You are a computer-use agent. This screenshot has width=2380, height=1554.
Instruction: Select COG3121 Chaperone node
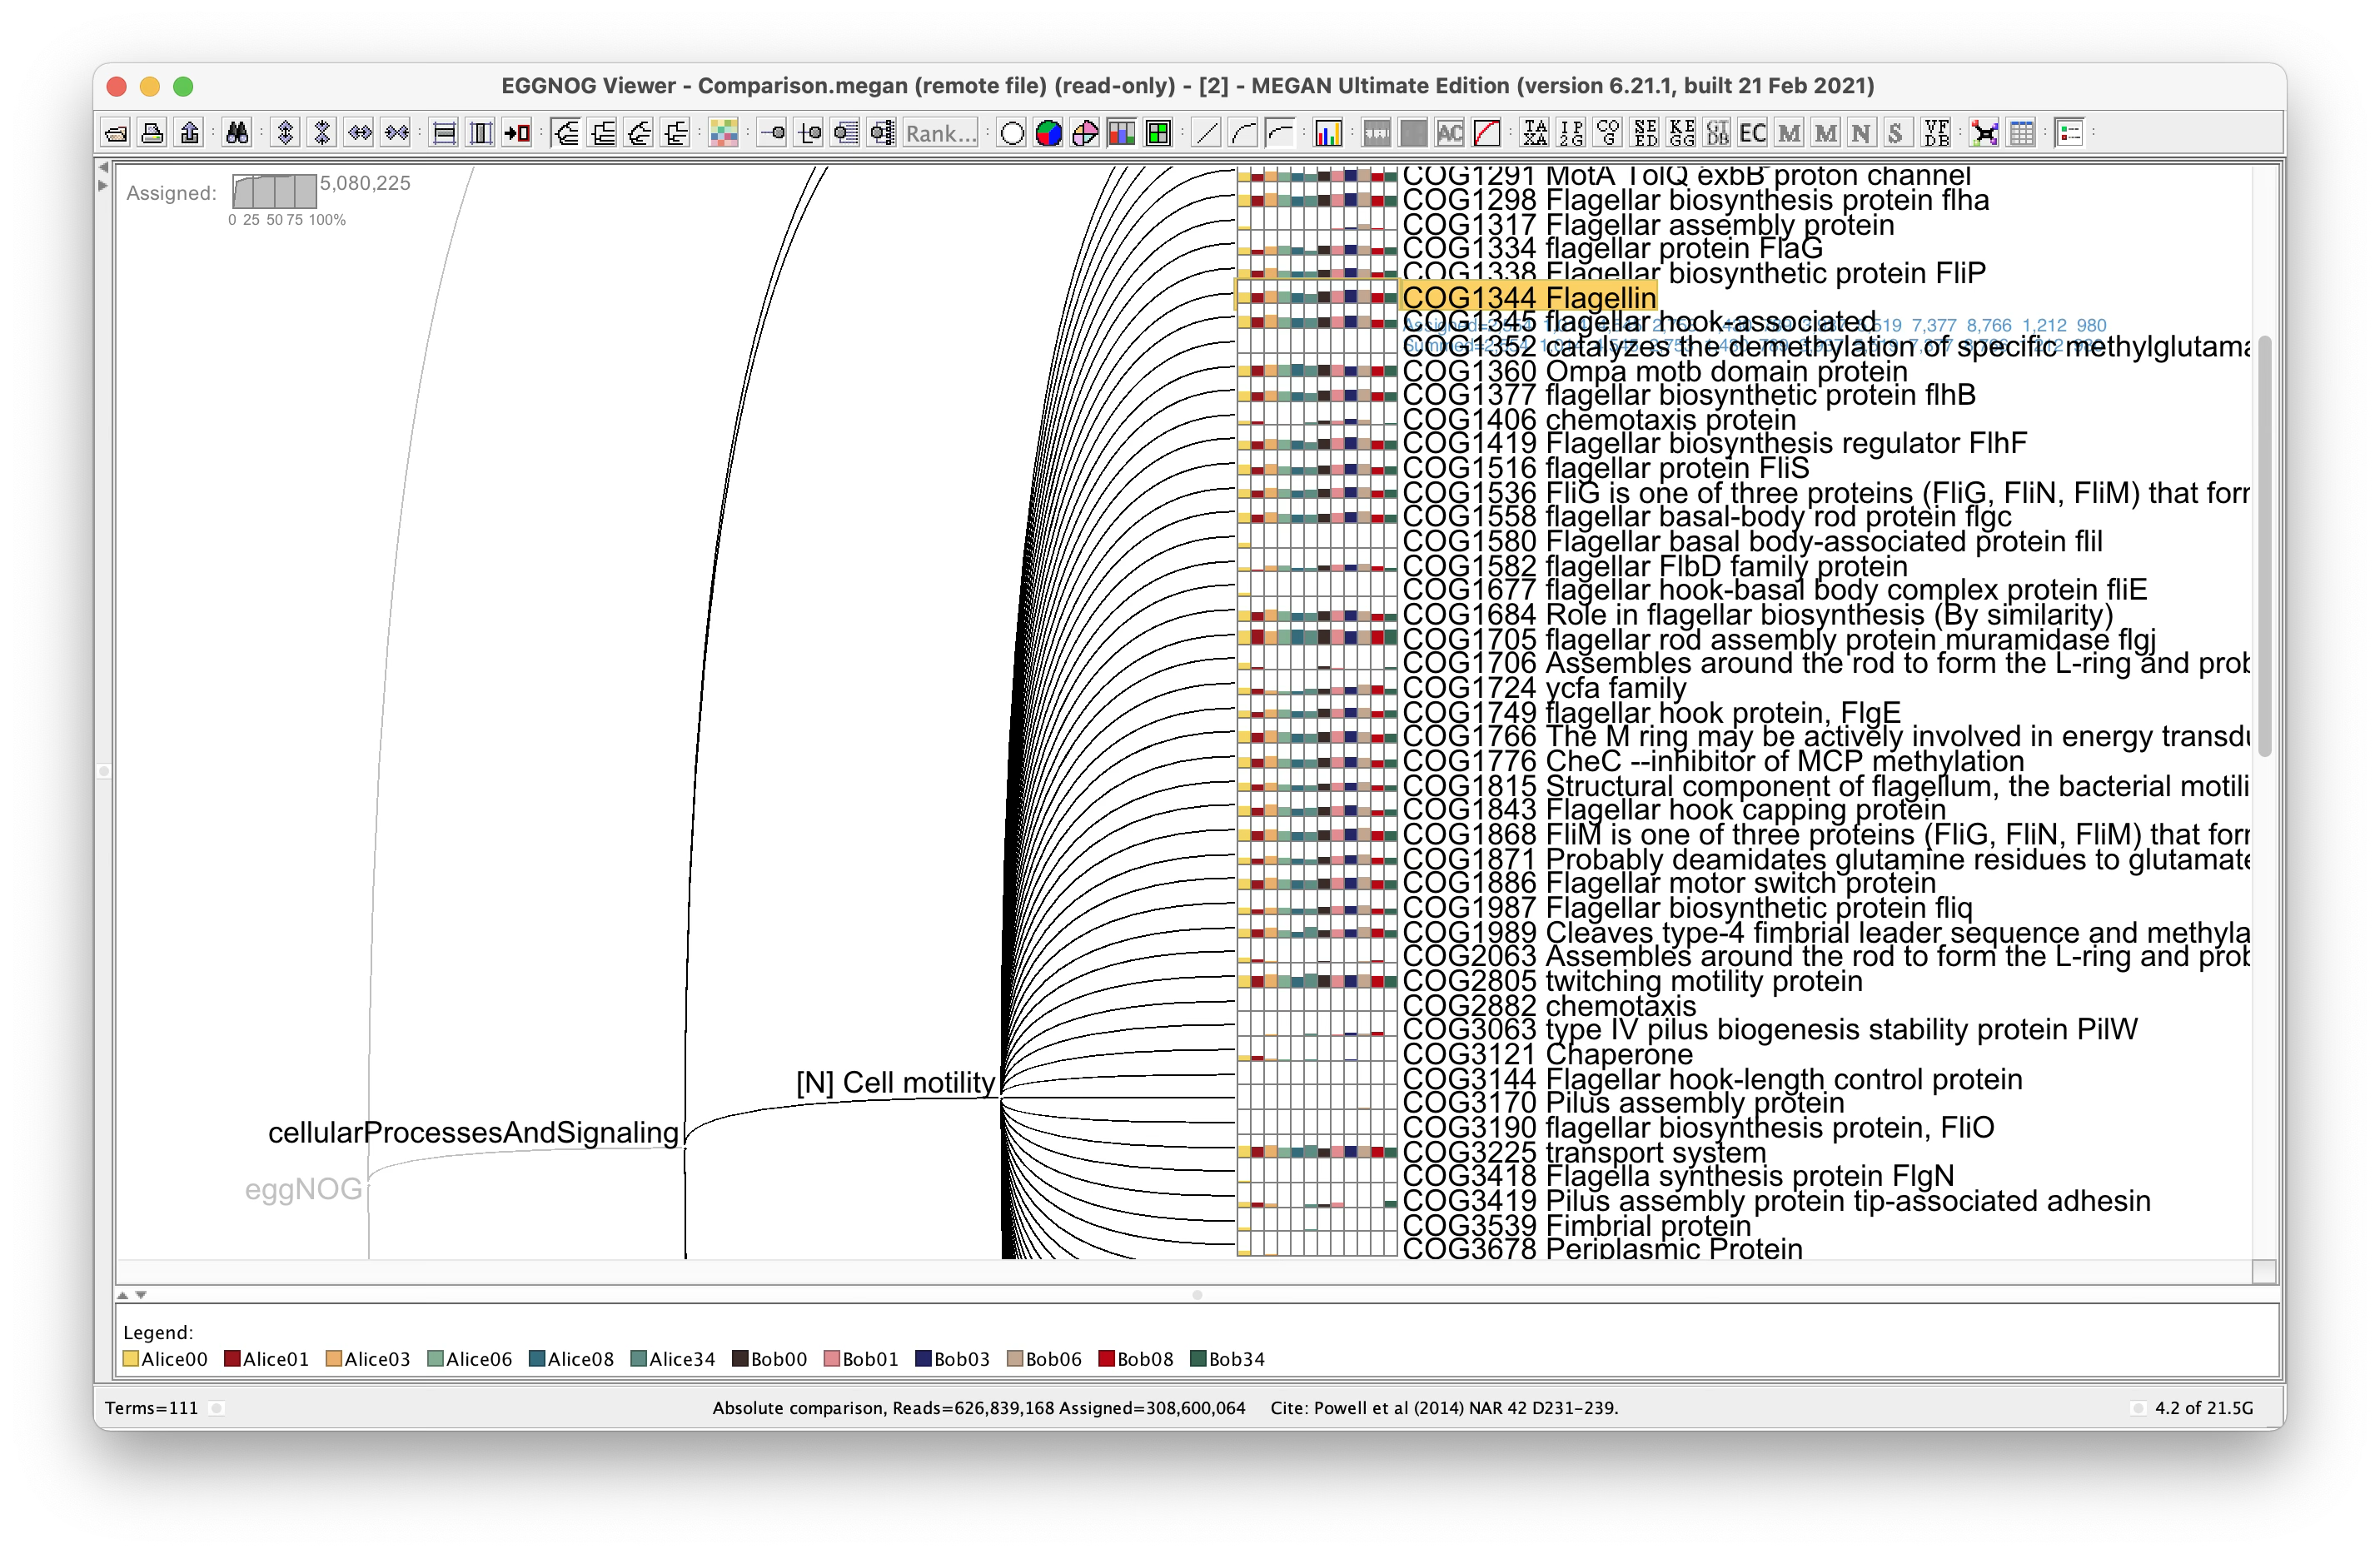click(1547, 1054)
